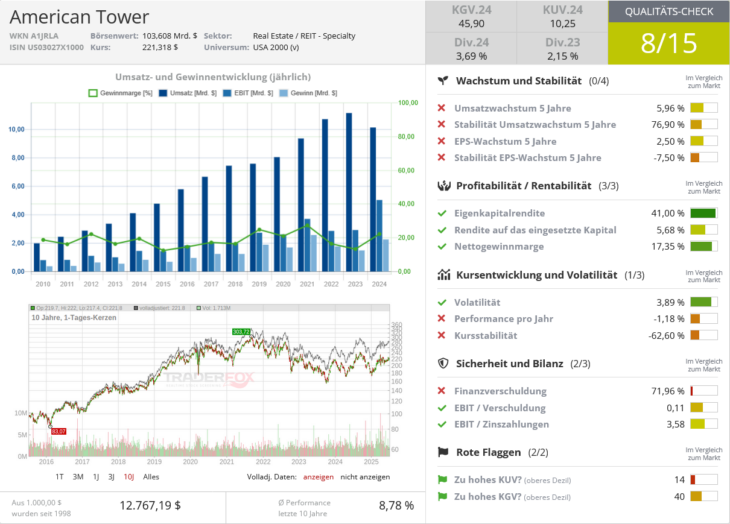Select the 3J chart timeframe
The width and height of the screenshot is (730, 524).
click(x=111, y=477)
